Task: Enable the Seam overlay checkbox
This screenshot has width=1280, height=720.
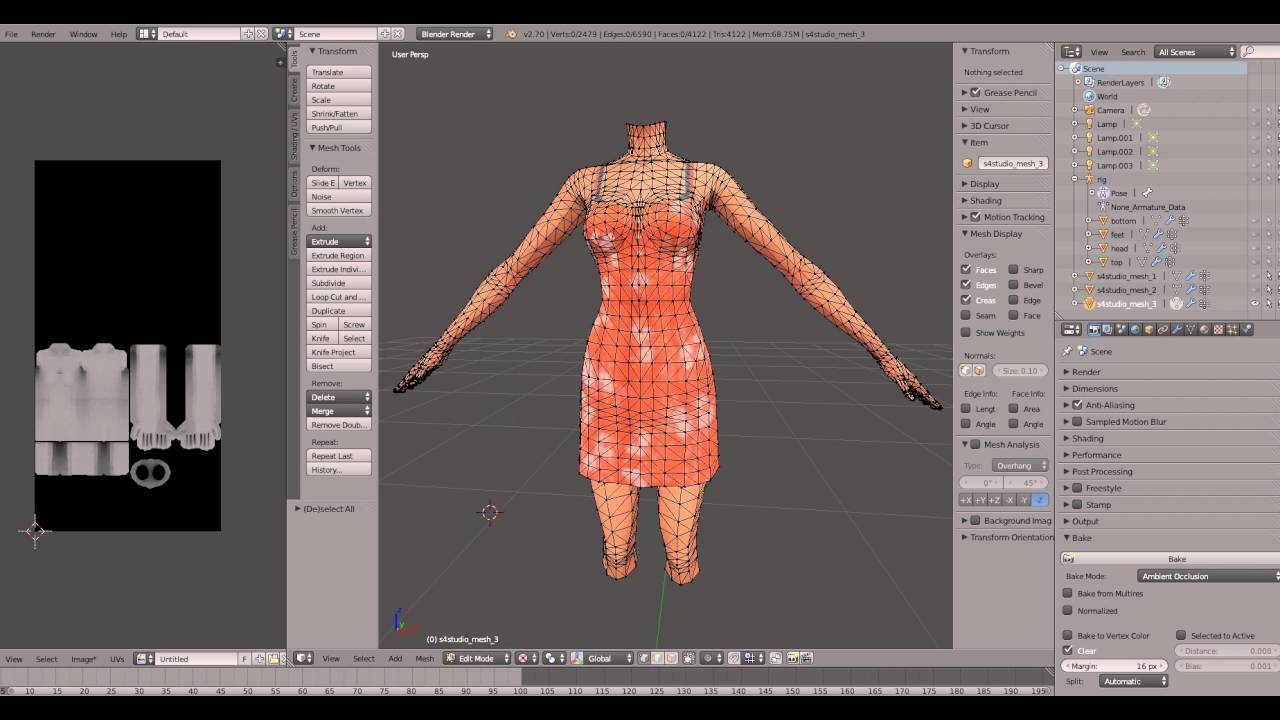Action: pos(966,315)
